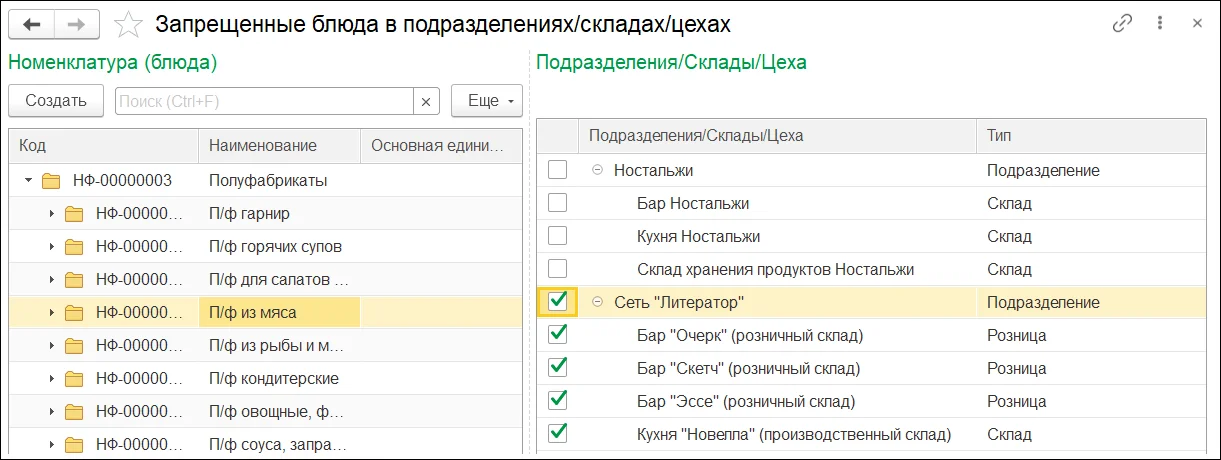Clear search with the X icon
1221x460 pixels.
[x=426, y=101]
